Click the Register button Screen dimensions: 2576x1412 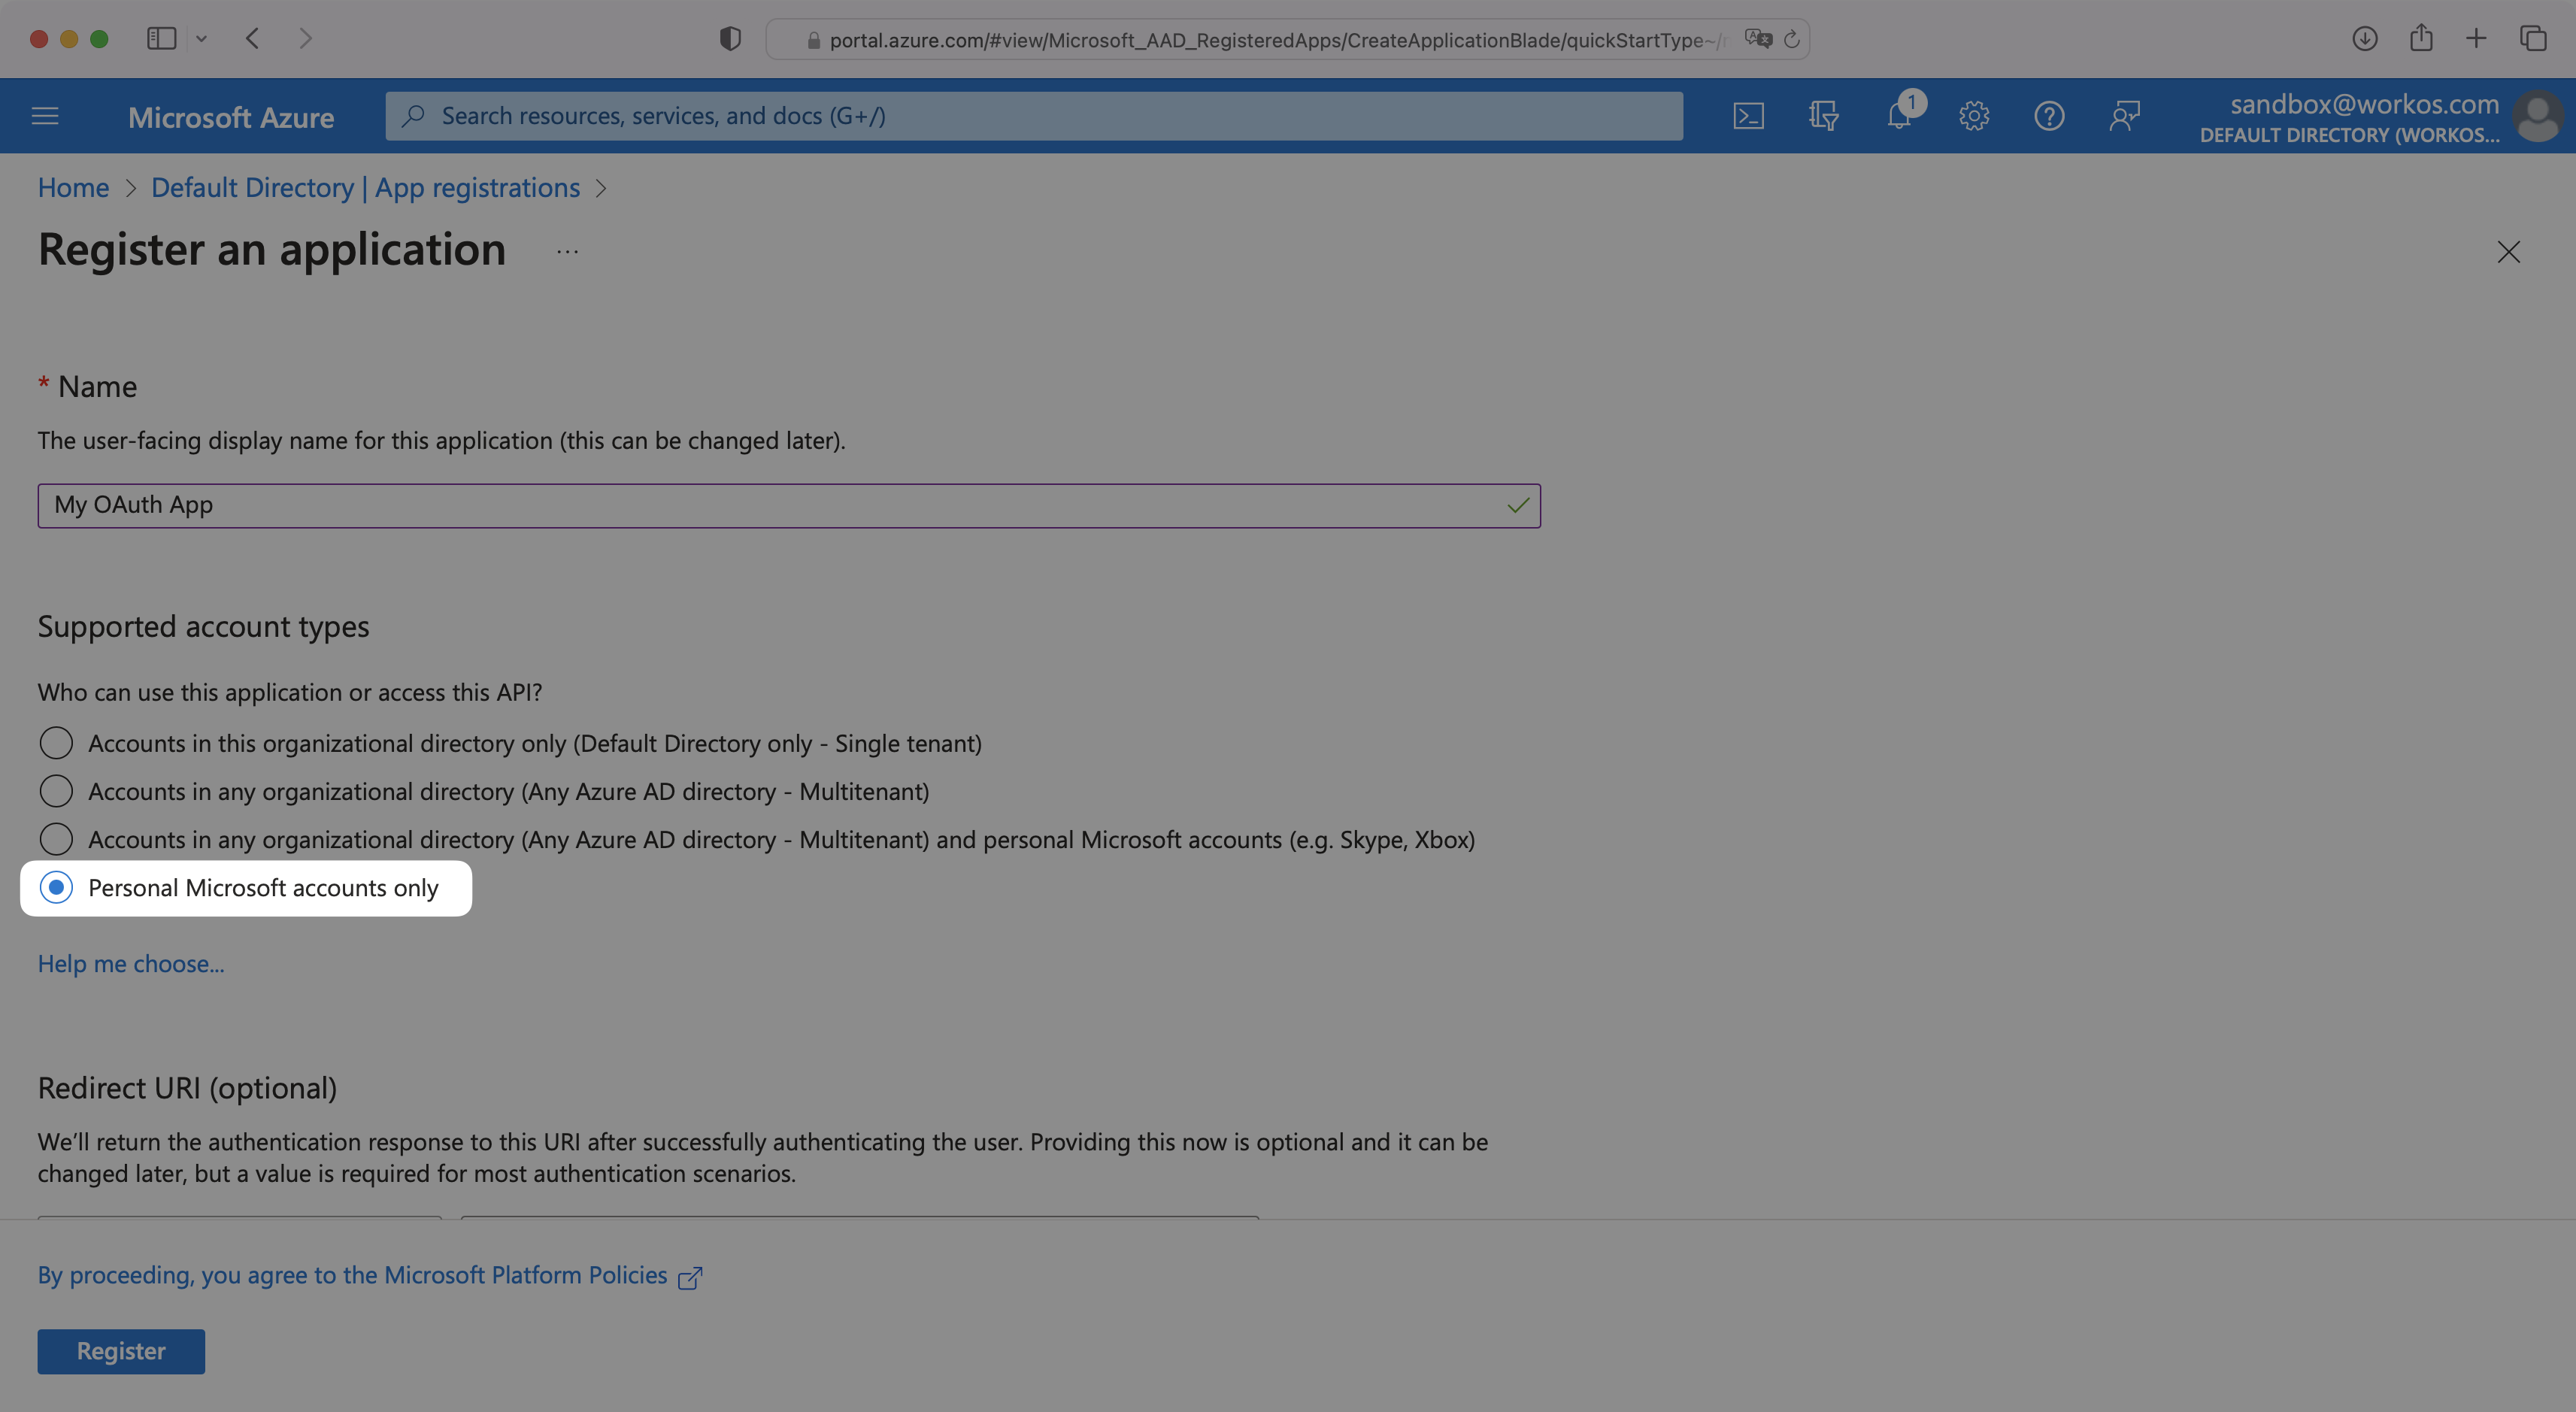121,1351
